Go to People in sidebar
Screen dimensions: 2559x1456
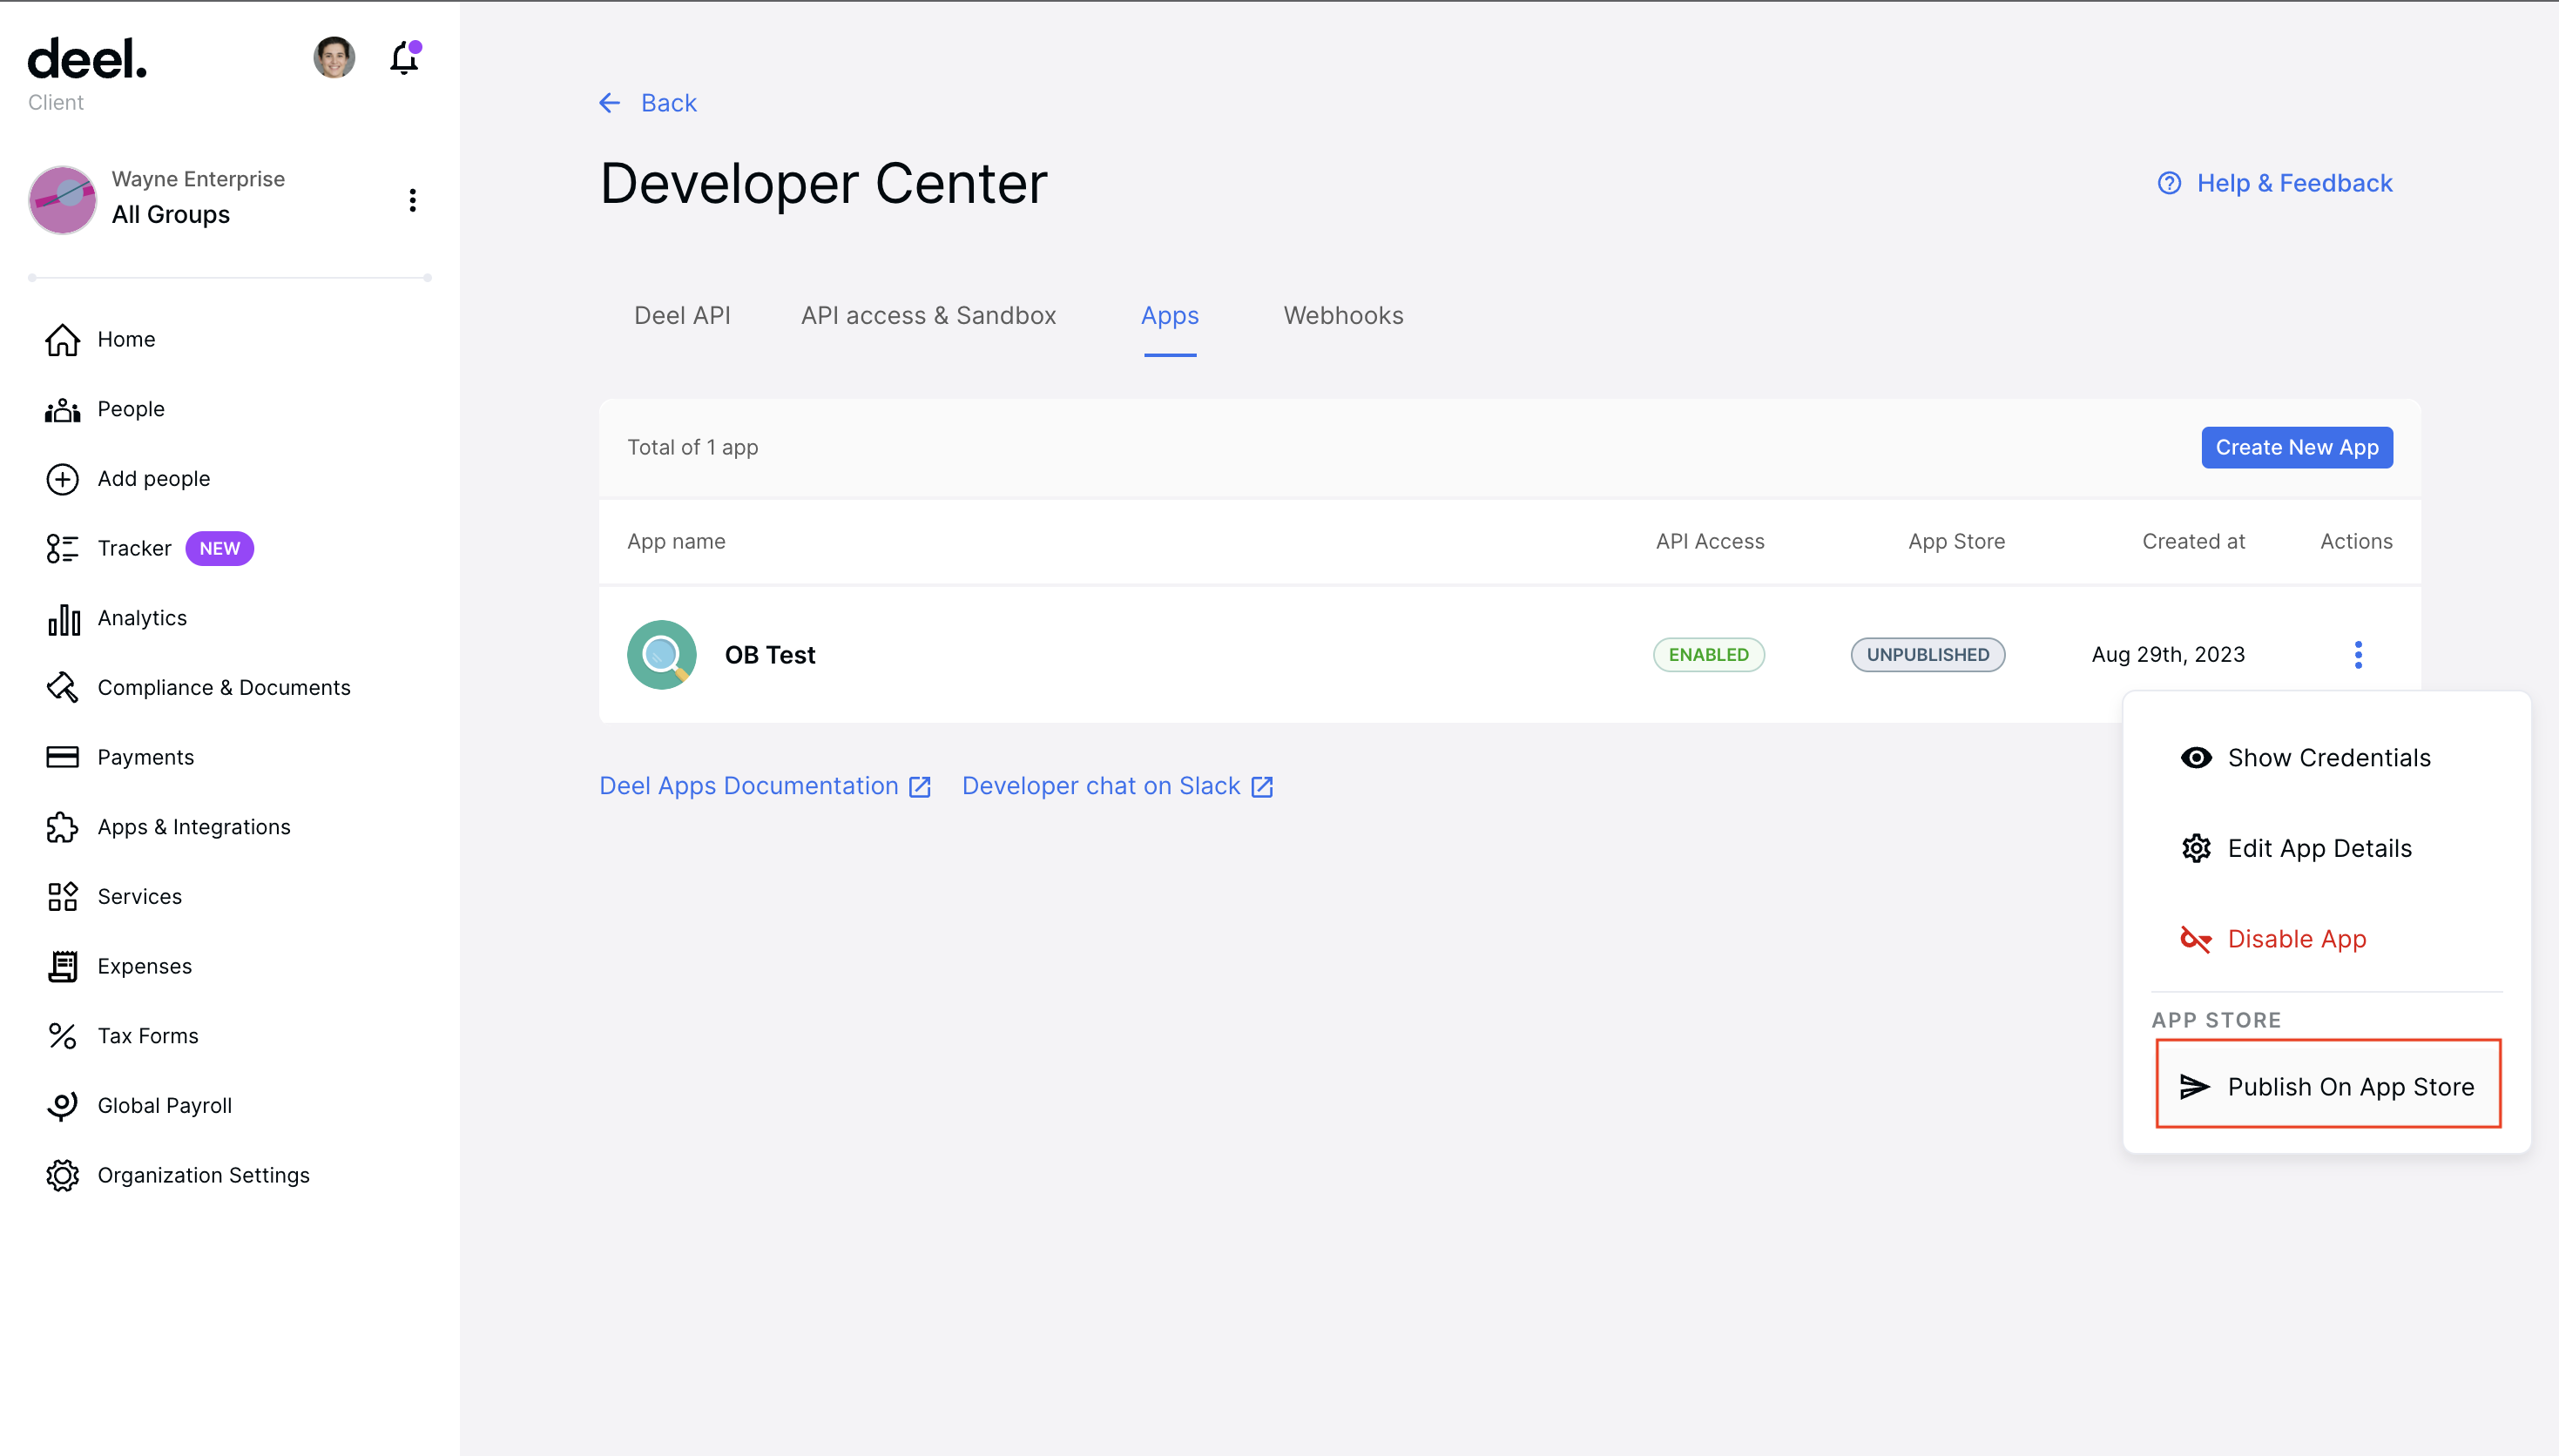click(131, 409)
